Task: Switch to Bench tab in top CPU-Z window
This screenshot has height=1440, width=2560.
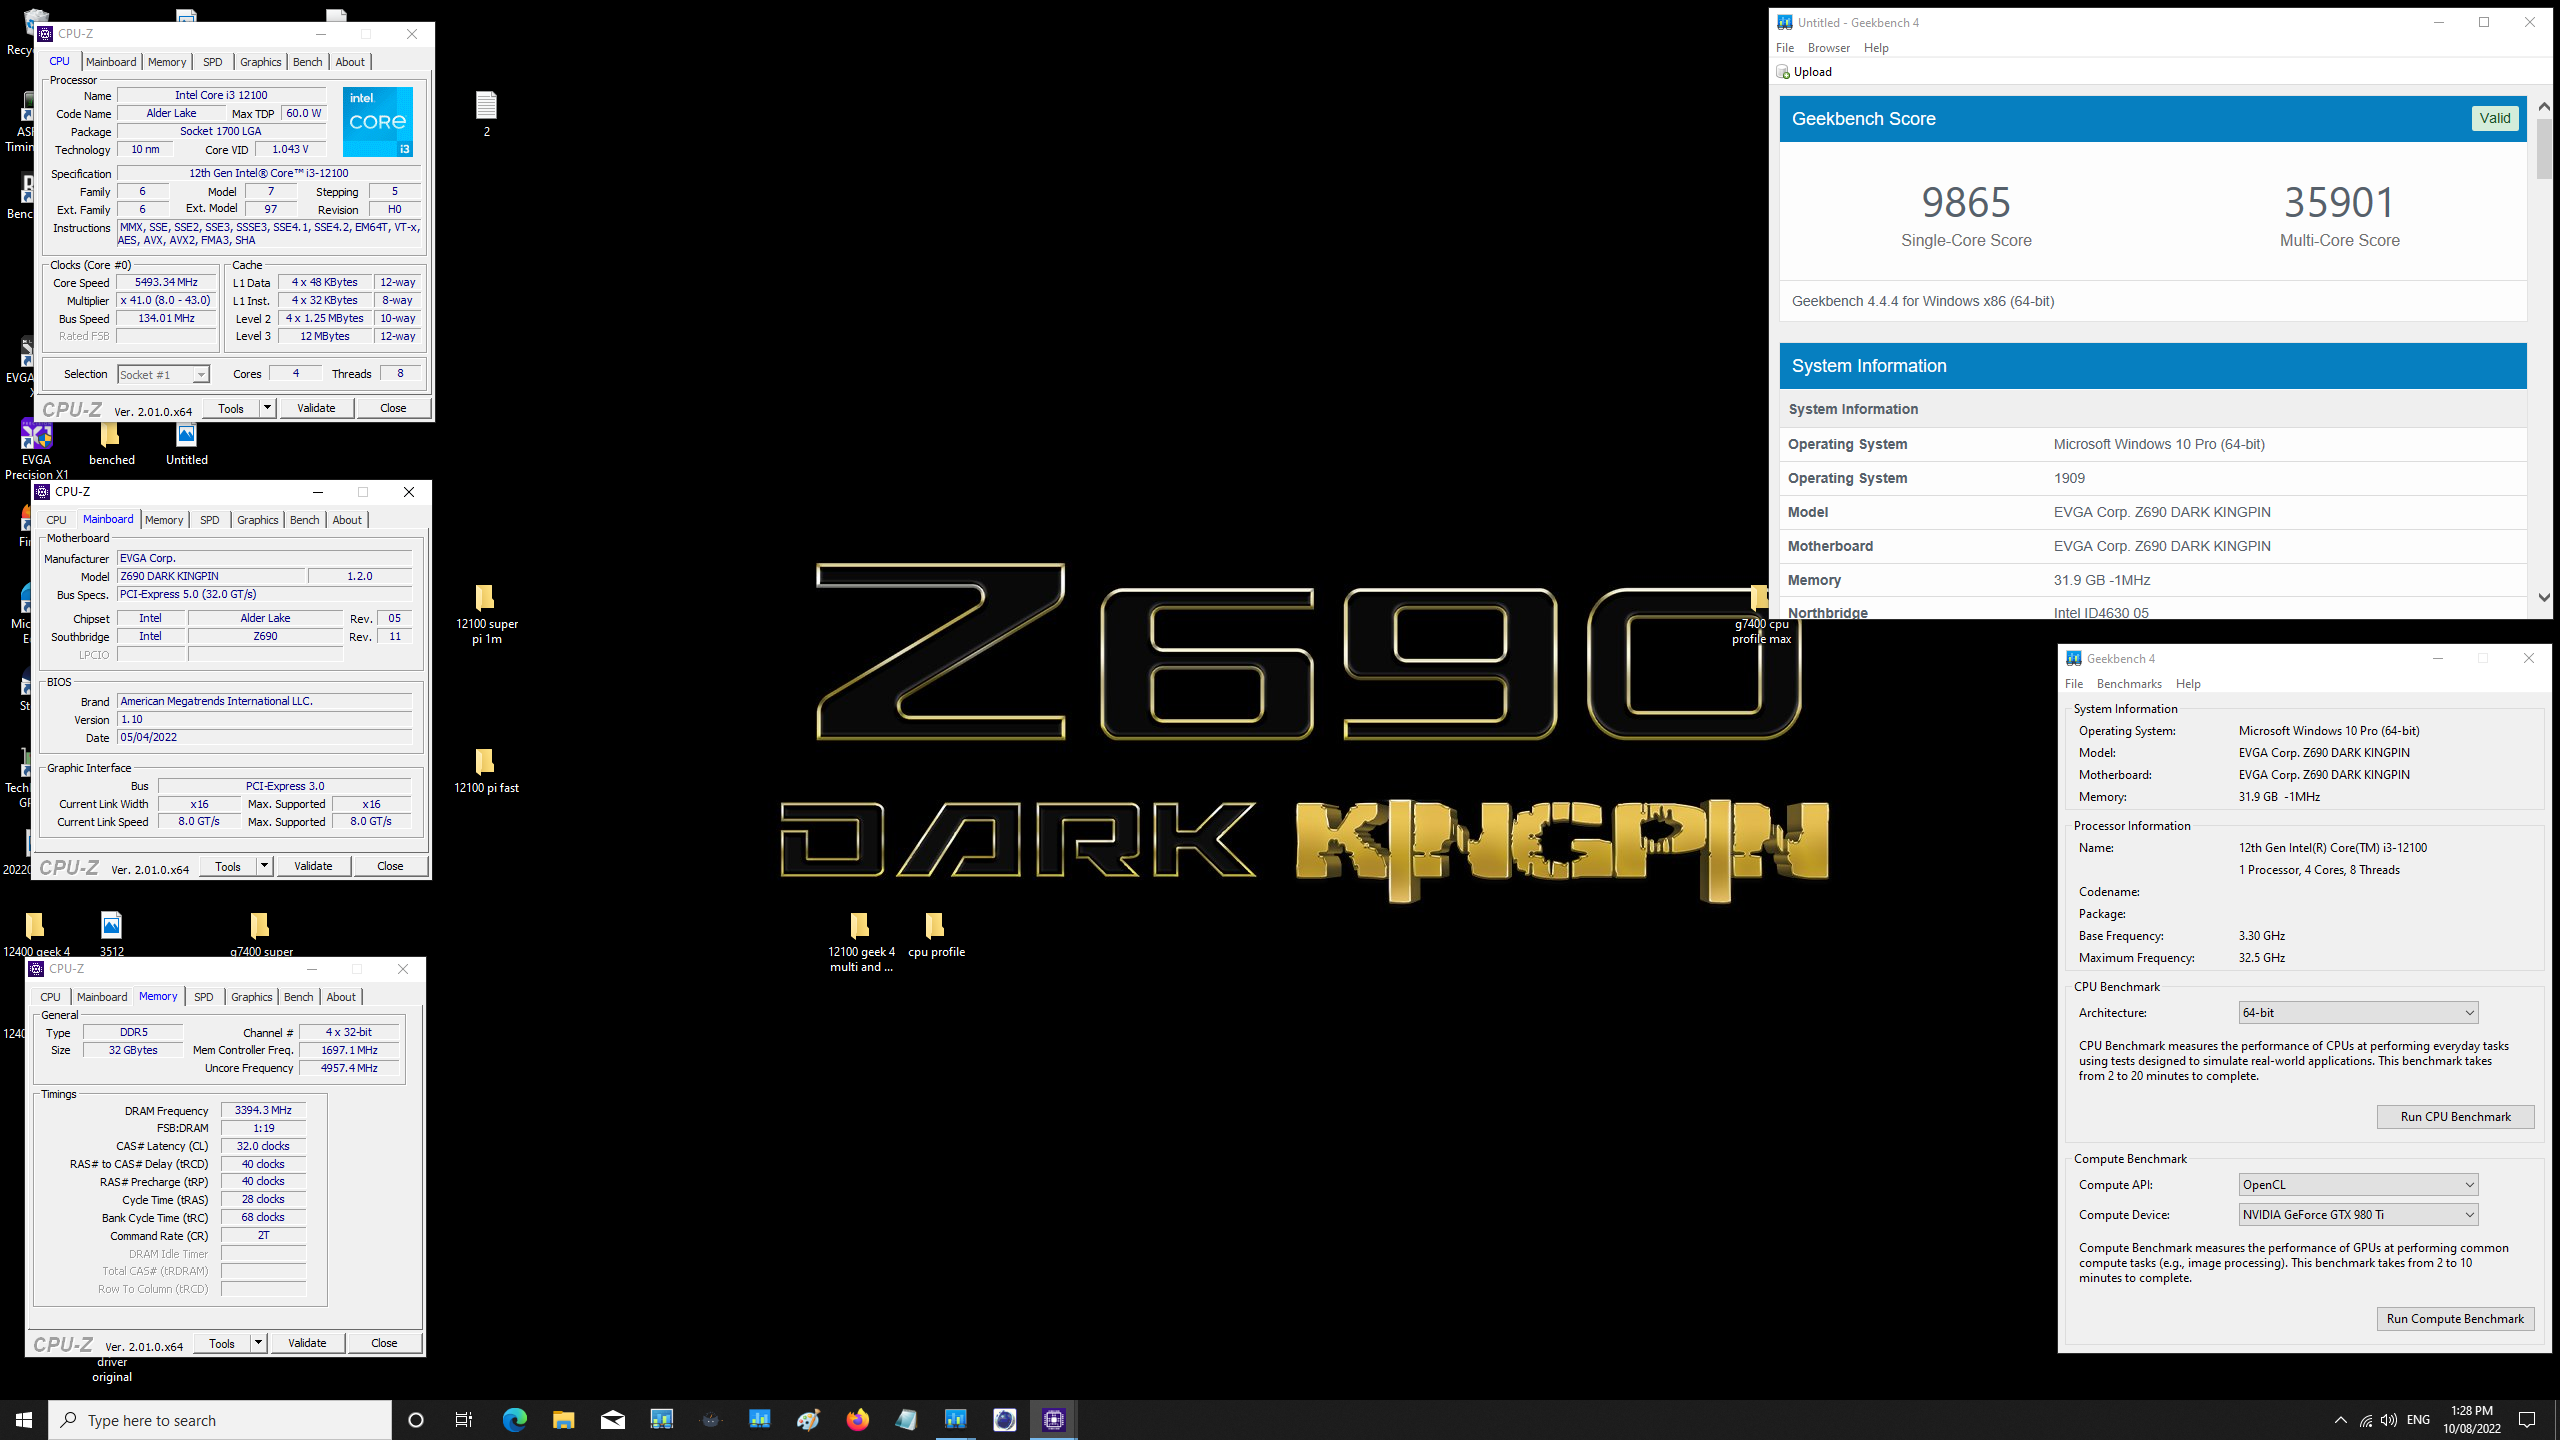Action: (x=307, y=62)
